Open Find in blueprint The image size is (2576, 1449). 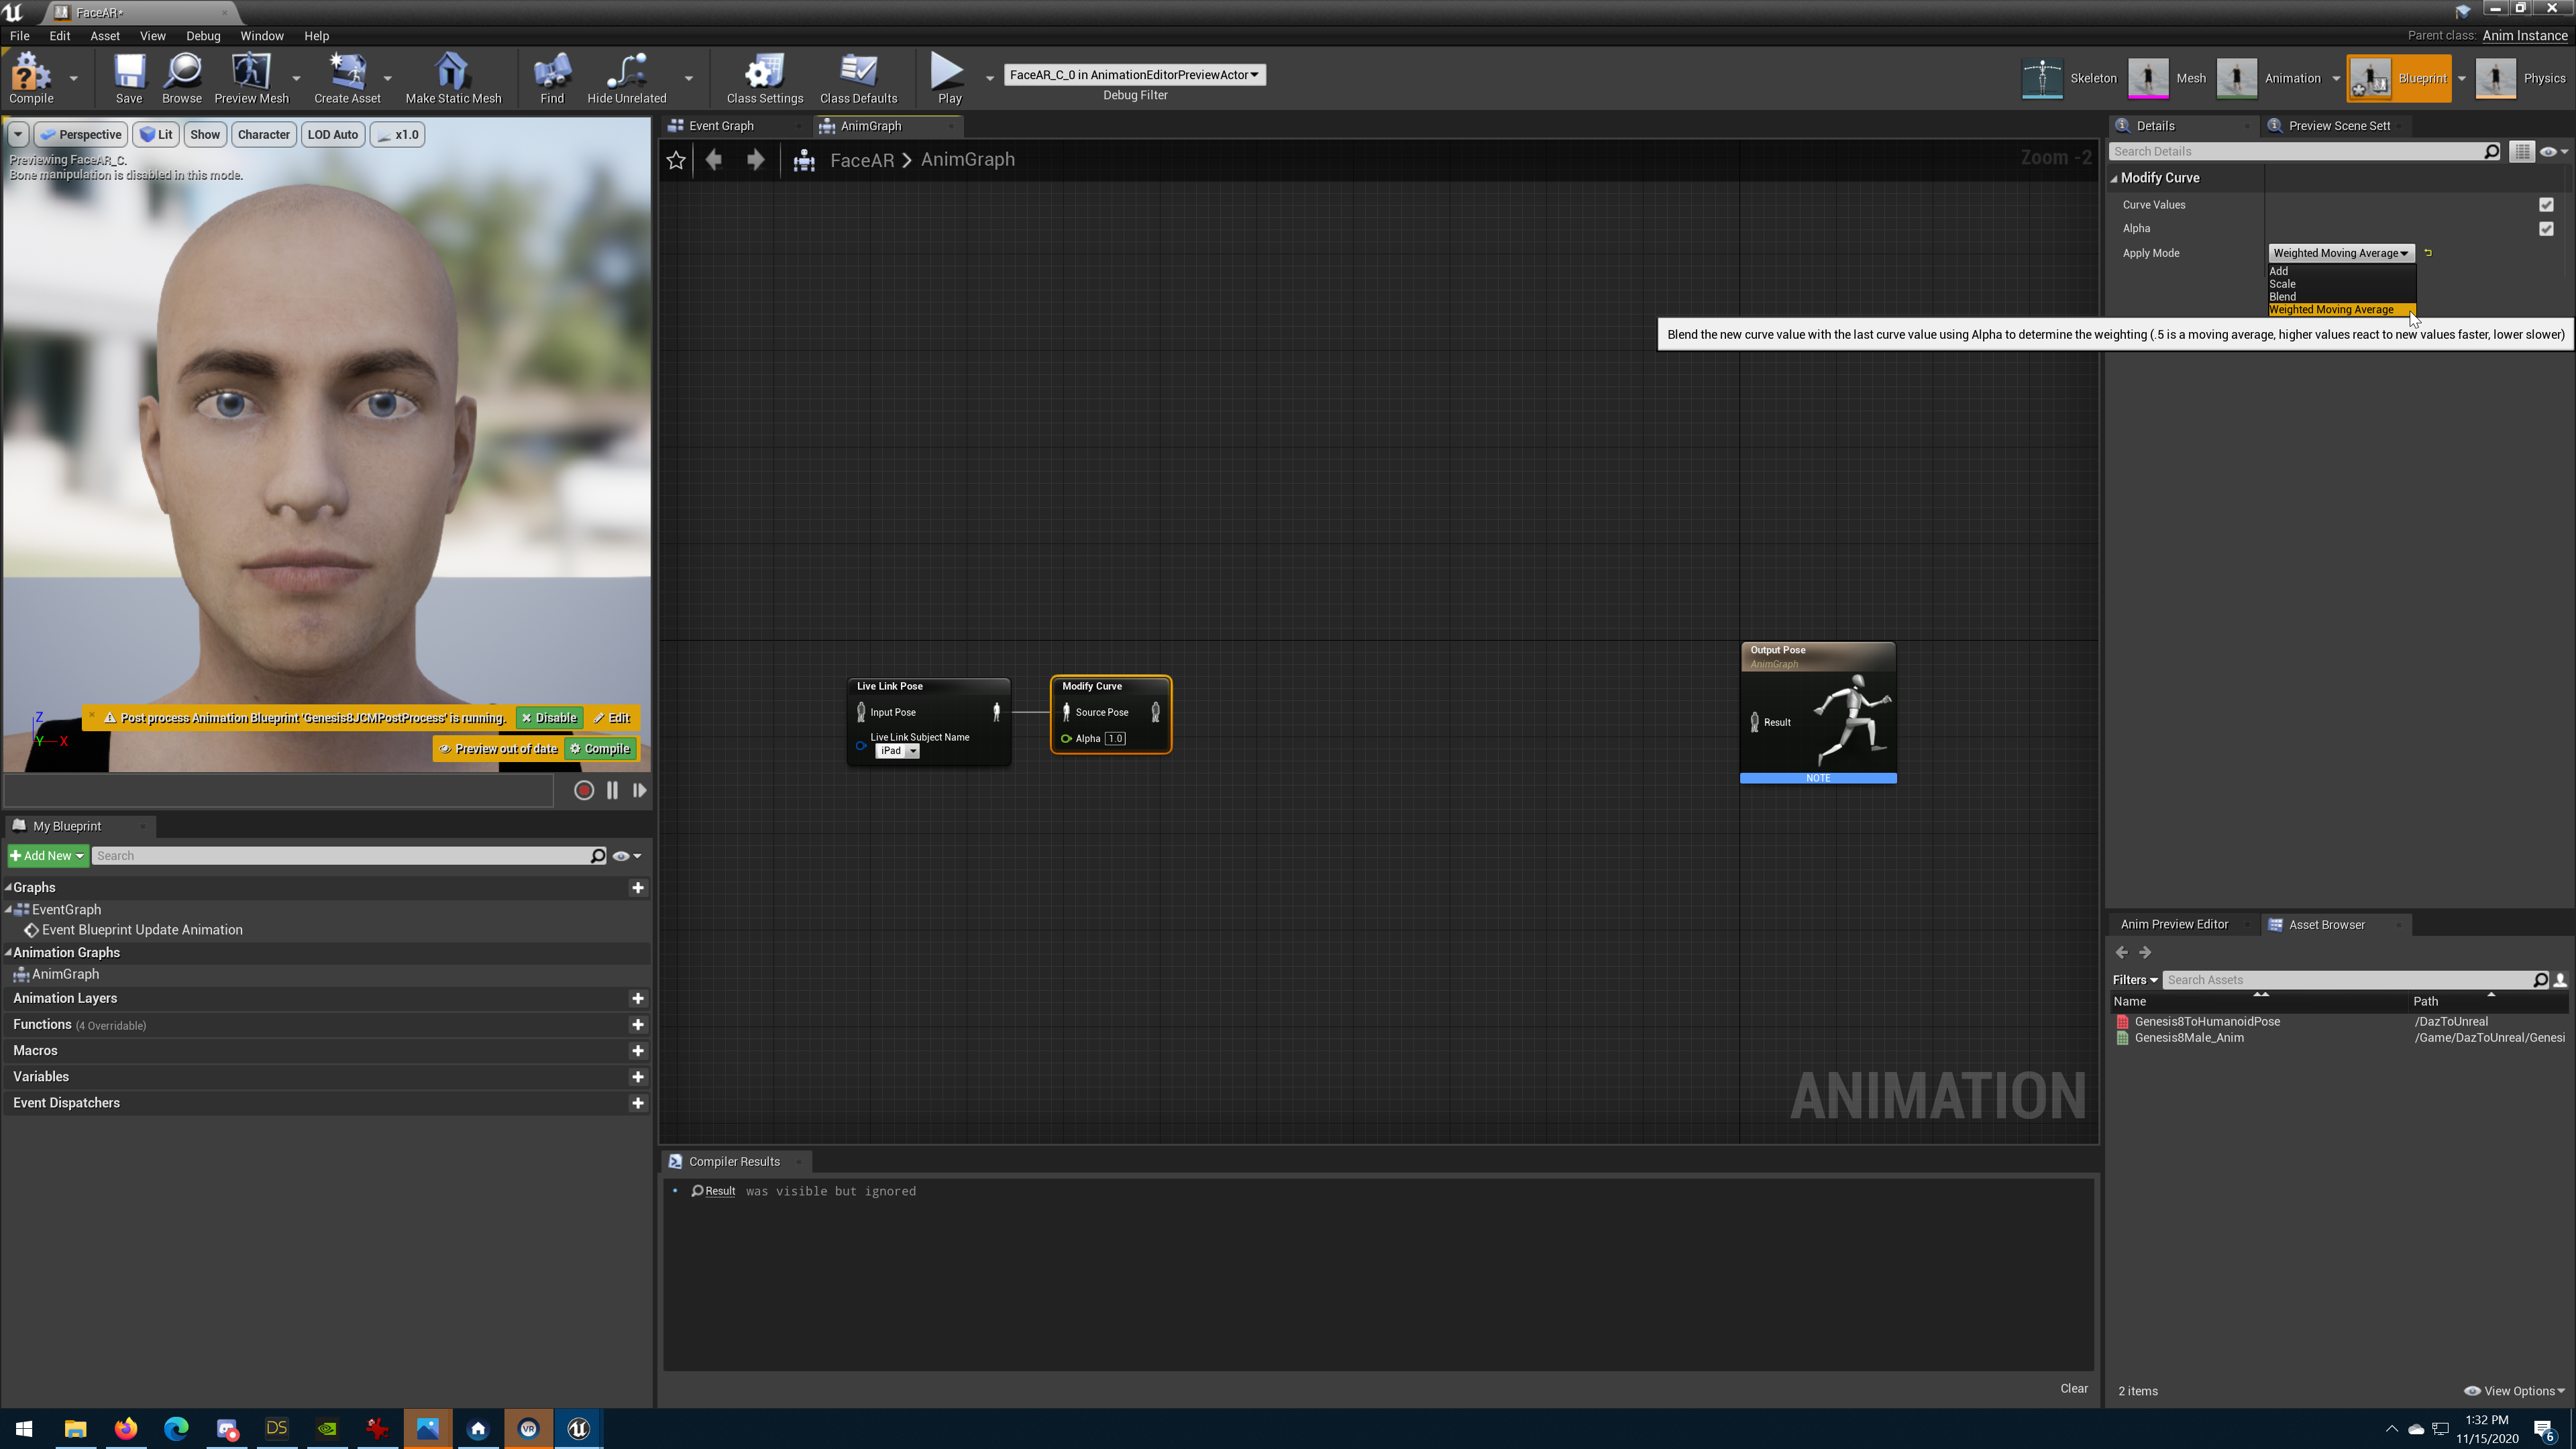click(x=552, y=78)
